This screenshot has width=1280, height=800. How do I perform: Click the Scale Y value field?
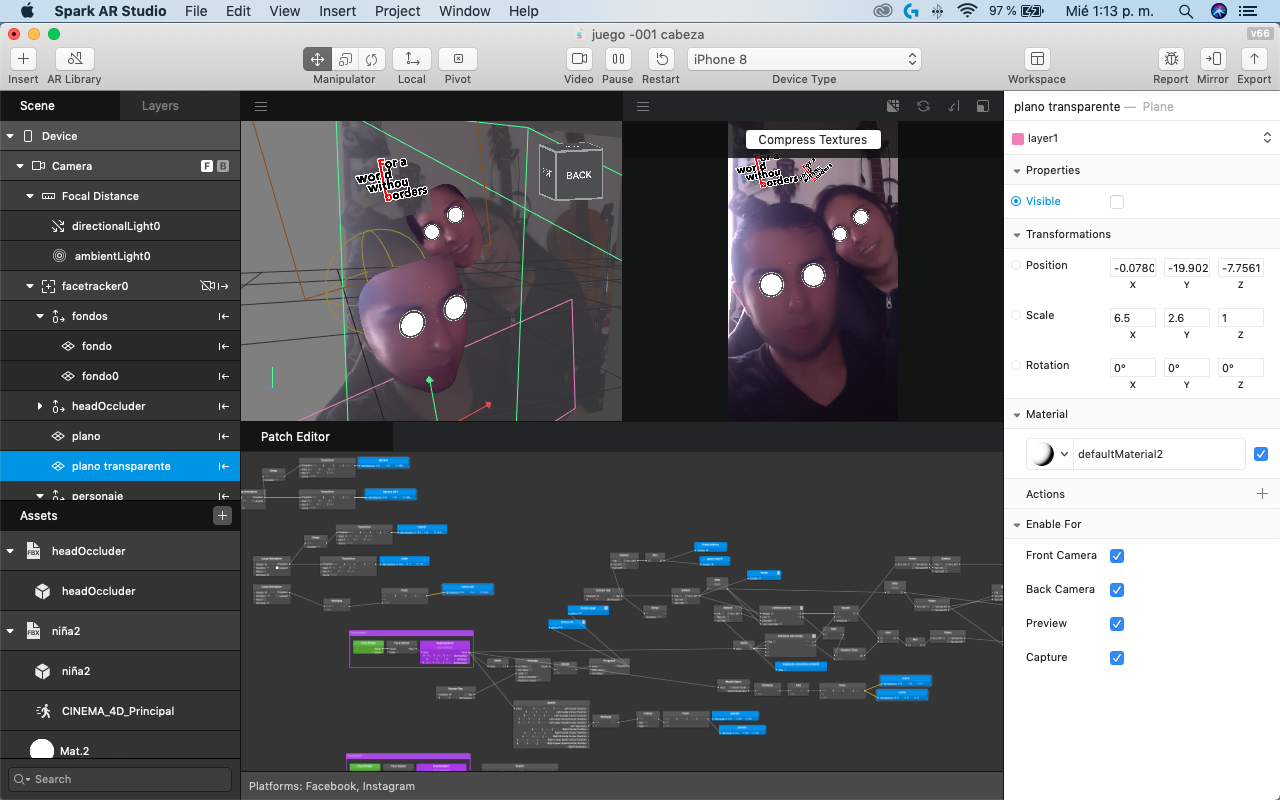[x=1187, y=318]
